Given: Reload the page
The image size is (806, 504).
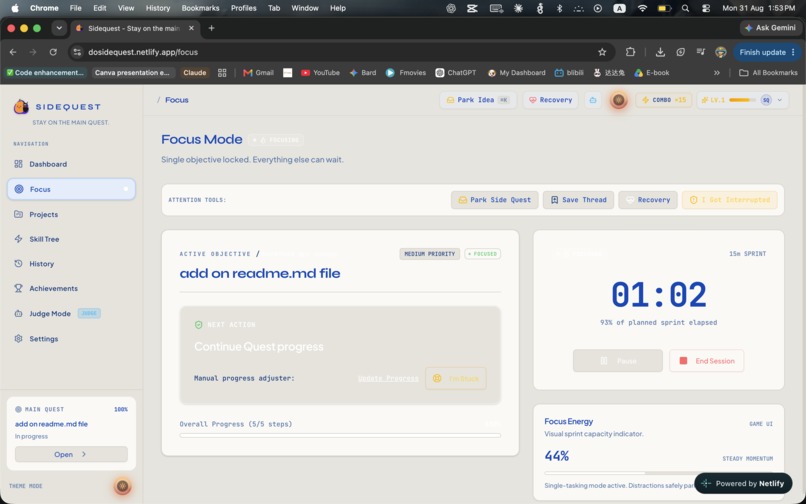Looking at the screenshot, I should (x=53, y=52).
